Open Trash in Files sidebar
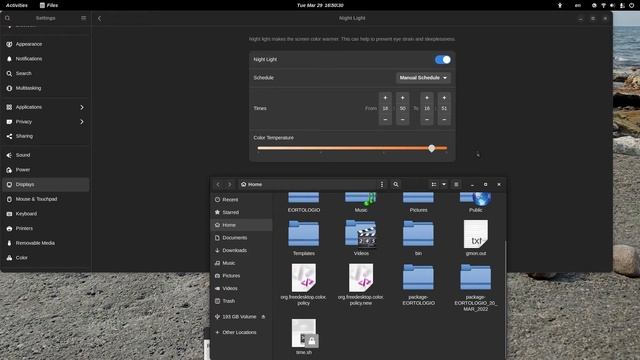 tap(242, 301)
